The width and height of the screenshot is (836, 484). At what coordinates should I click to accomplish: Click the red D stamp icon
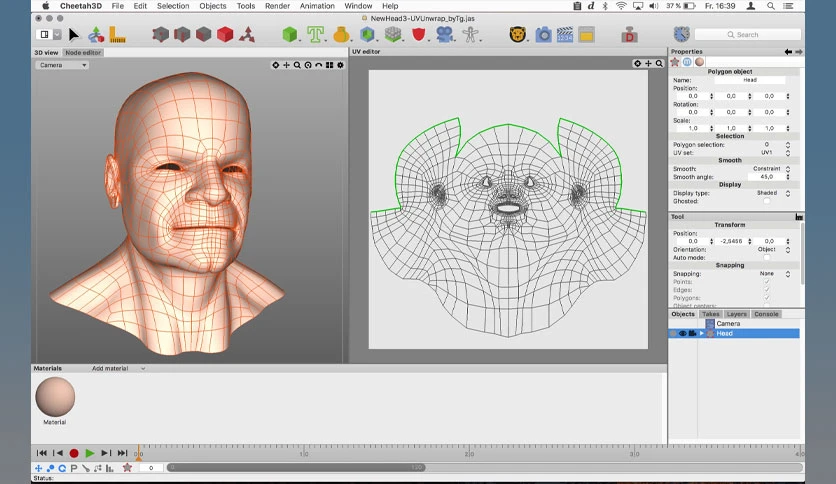point(630,35)
